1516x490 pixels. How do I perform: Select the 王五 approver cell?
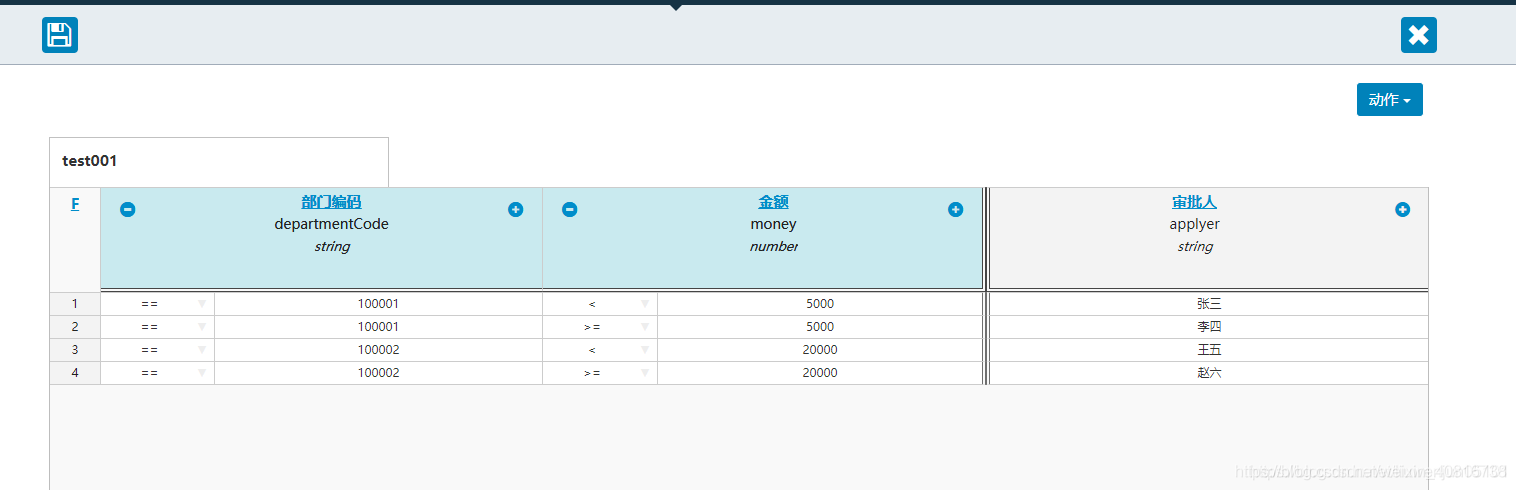pos(1208,350)
